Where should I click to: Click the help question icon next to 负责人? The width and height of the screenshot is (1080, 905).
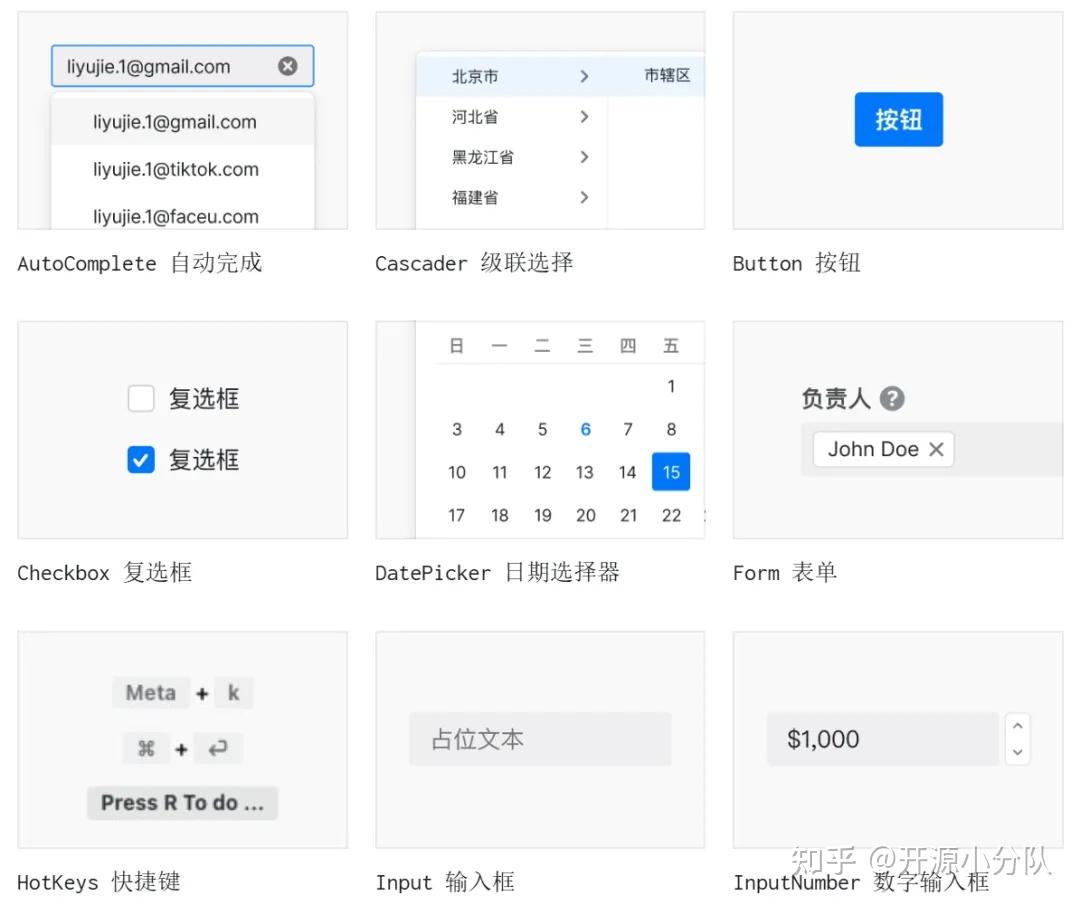pyautogui.click(x=891, y=398)
